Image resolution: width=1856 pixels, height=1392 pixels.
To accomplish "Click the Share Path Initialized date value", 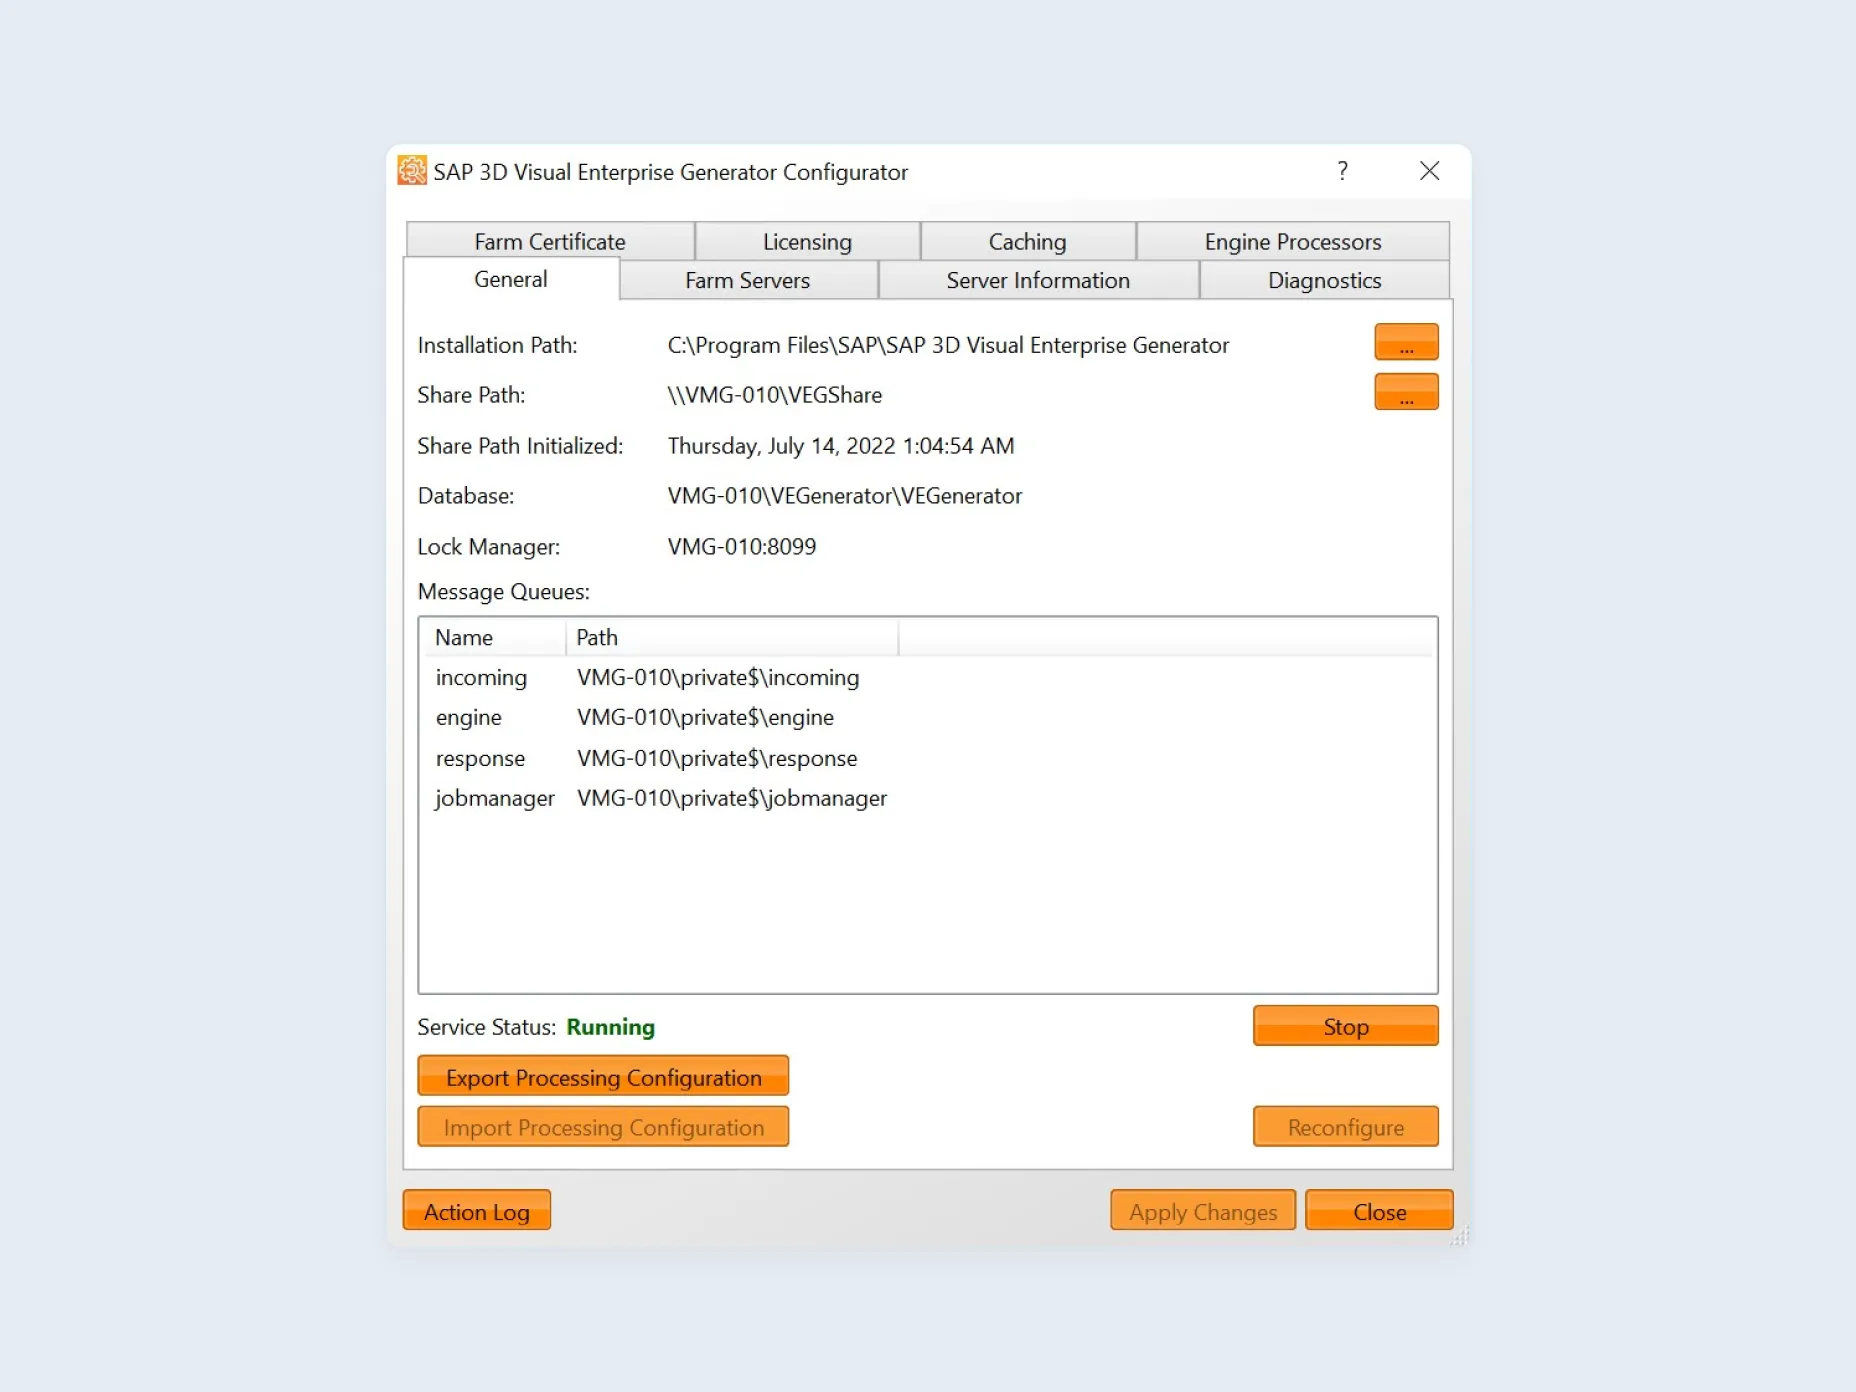I will tap(841, 446).
